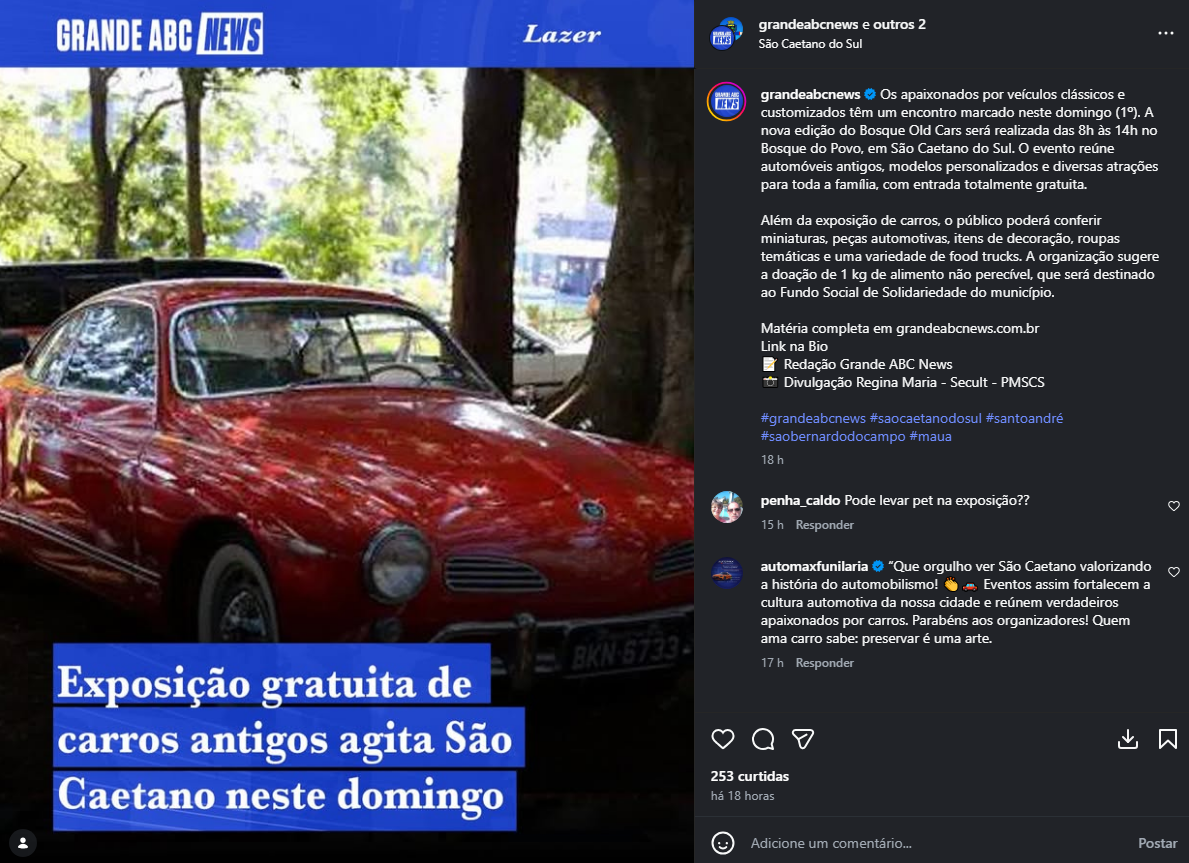Open penha_caldo's profile picture
The height and width of the screenshot is (863, 1189).
(726, 507)
